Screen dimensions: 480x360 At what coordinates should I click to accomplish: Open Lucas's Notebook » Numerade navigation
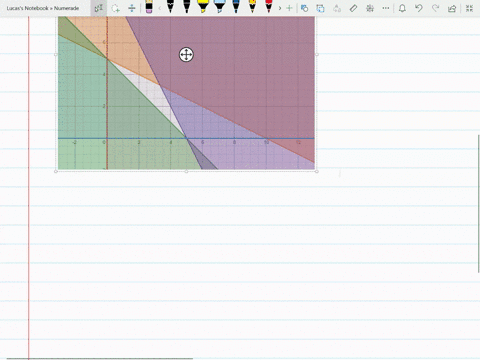pos(43,8)
